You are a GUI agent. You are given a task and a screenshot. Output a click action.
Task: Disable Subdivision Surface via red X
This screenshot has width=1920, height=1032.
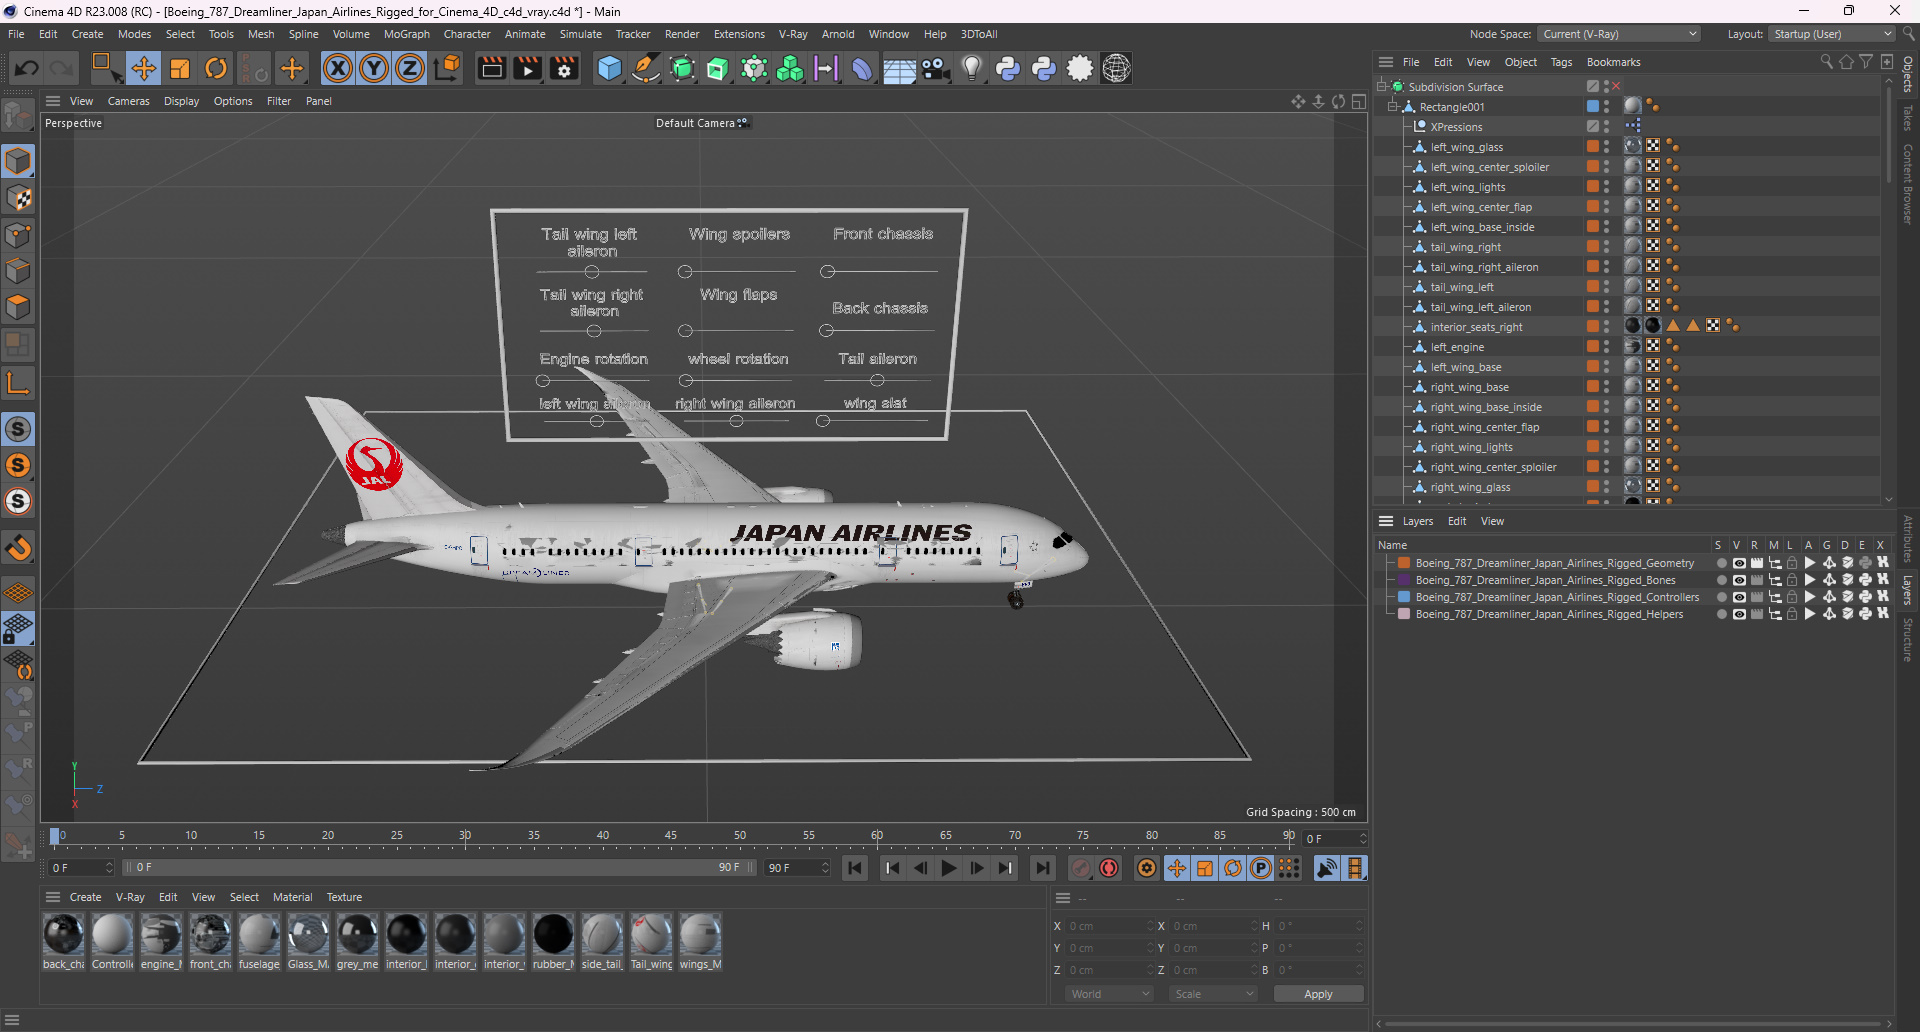click(1617, 87)
